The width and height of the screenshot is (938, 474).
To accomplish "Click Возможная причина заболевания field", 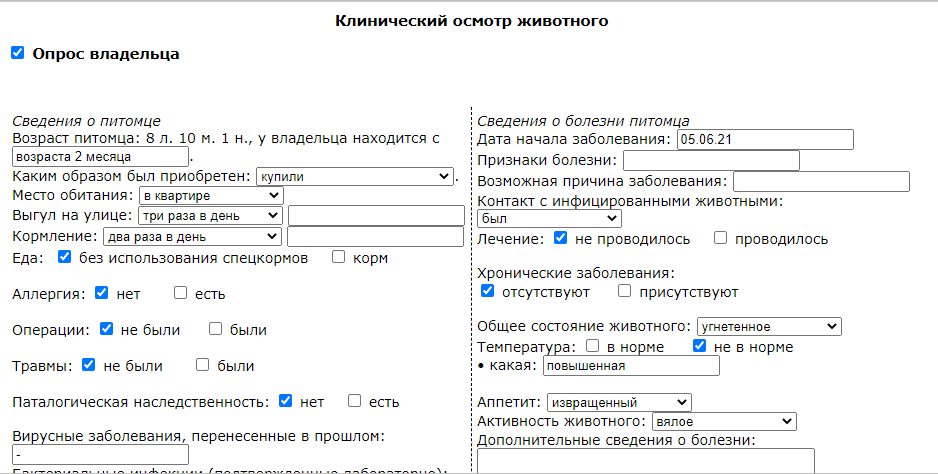I will pos(821,181).
